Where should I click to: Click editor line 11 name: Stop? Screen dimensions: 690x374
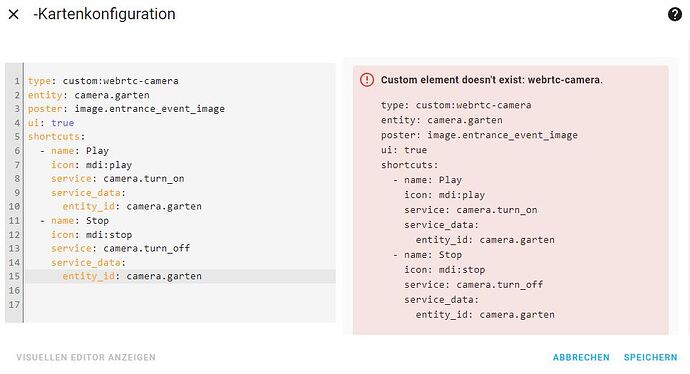[x=74, y=220]
